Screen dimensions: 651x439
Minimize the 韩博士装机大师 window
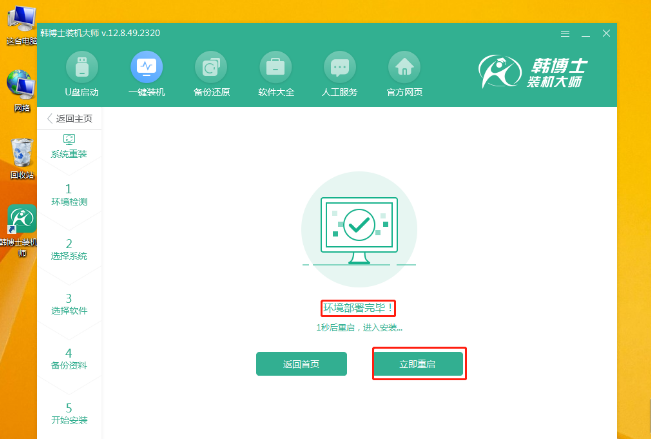(586, 34)
